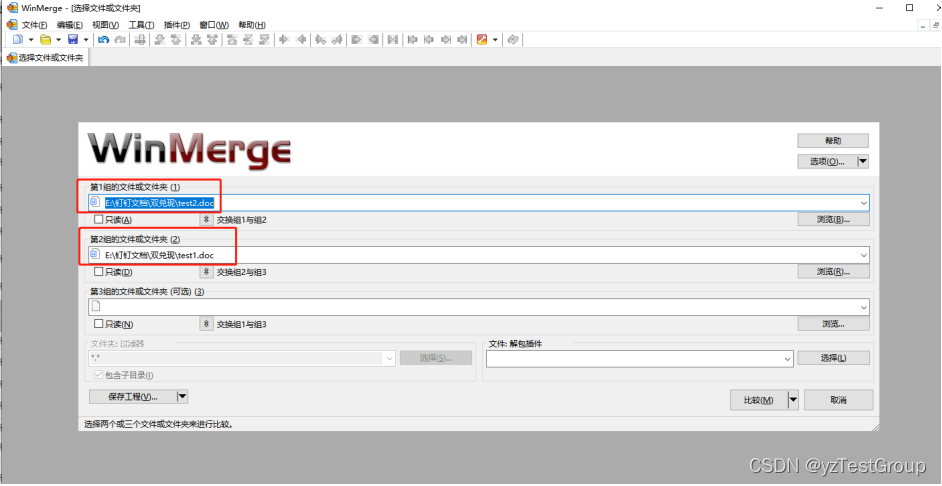Click the 浏览(R)... button
The width and height of the screenshot is (942, 486).
pos(833,272)
